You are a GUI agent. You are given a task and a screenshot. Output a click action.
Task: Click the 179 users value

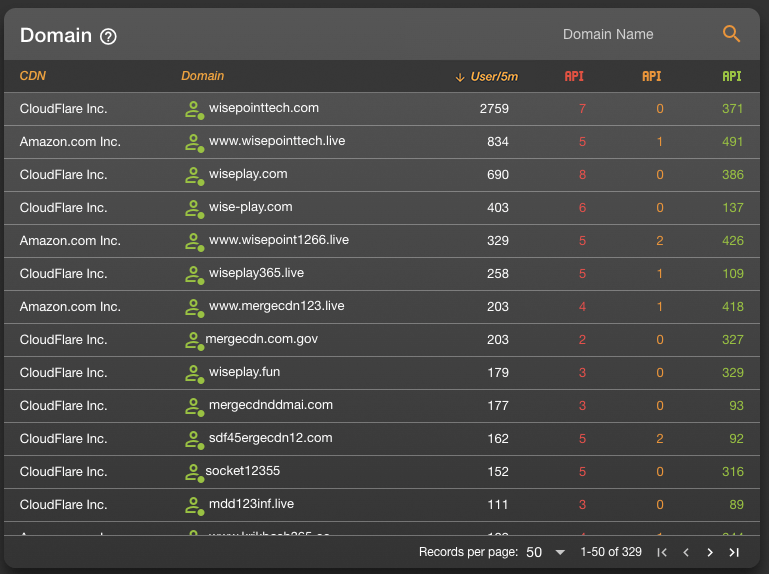coord(498,373)
